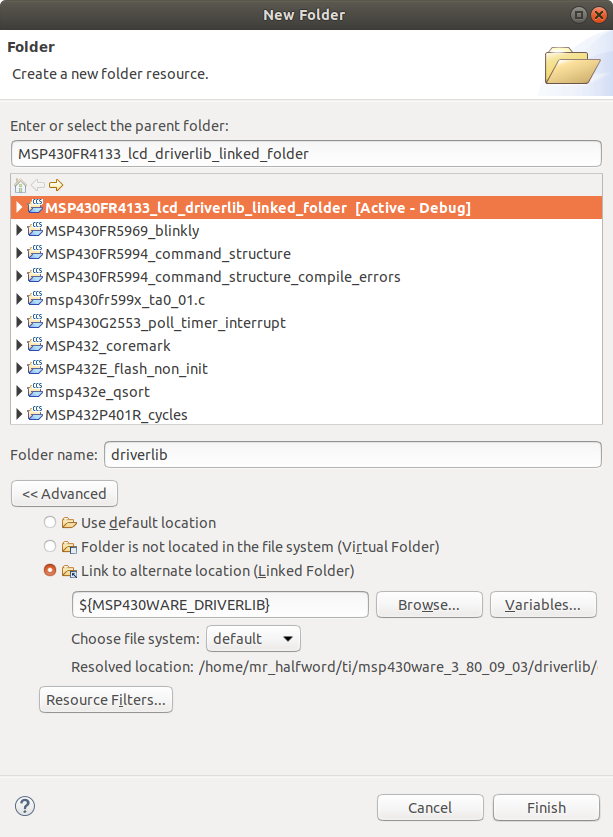Image resolution: width=613 pixels, height=837 pixels.
Task: Click the MSP432_coremark project icon
Action: pos(35,346)
